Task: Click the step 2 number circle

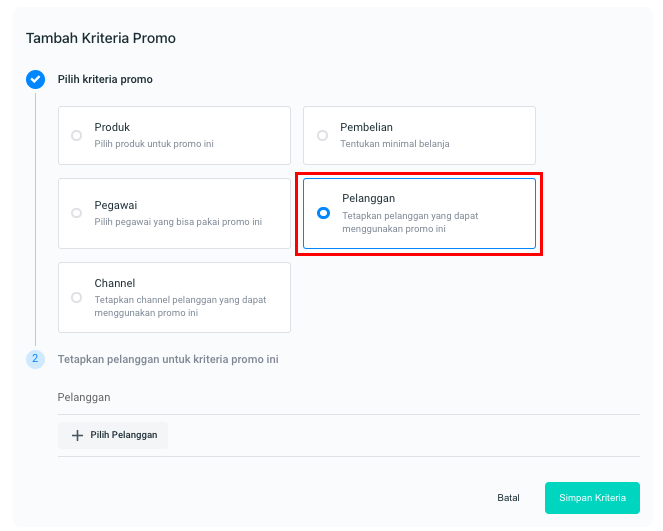Action: point(35,359)
